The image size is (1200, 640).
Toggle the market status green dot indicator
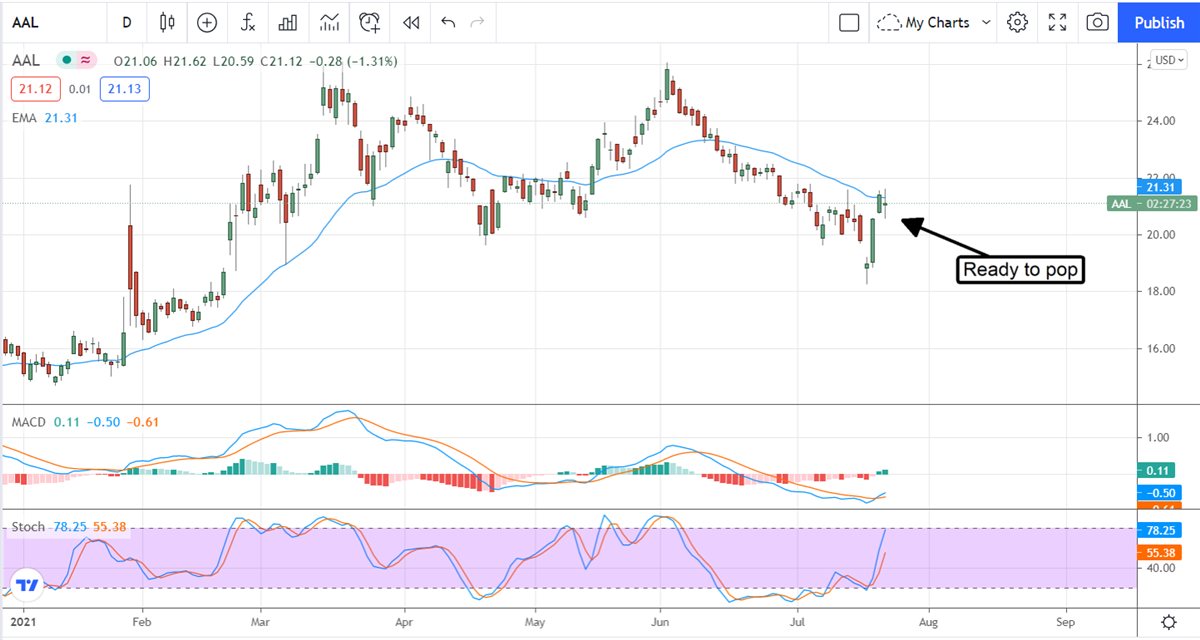[x=67, y=61]
